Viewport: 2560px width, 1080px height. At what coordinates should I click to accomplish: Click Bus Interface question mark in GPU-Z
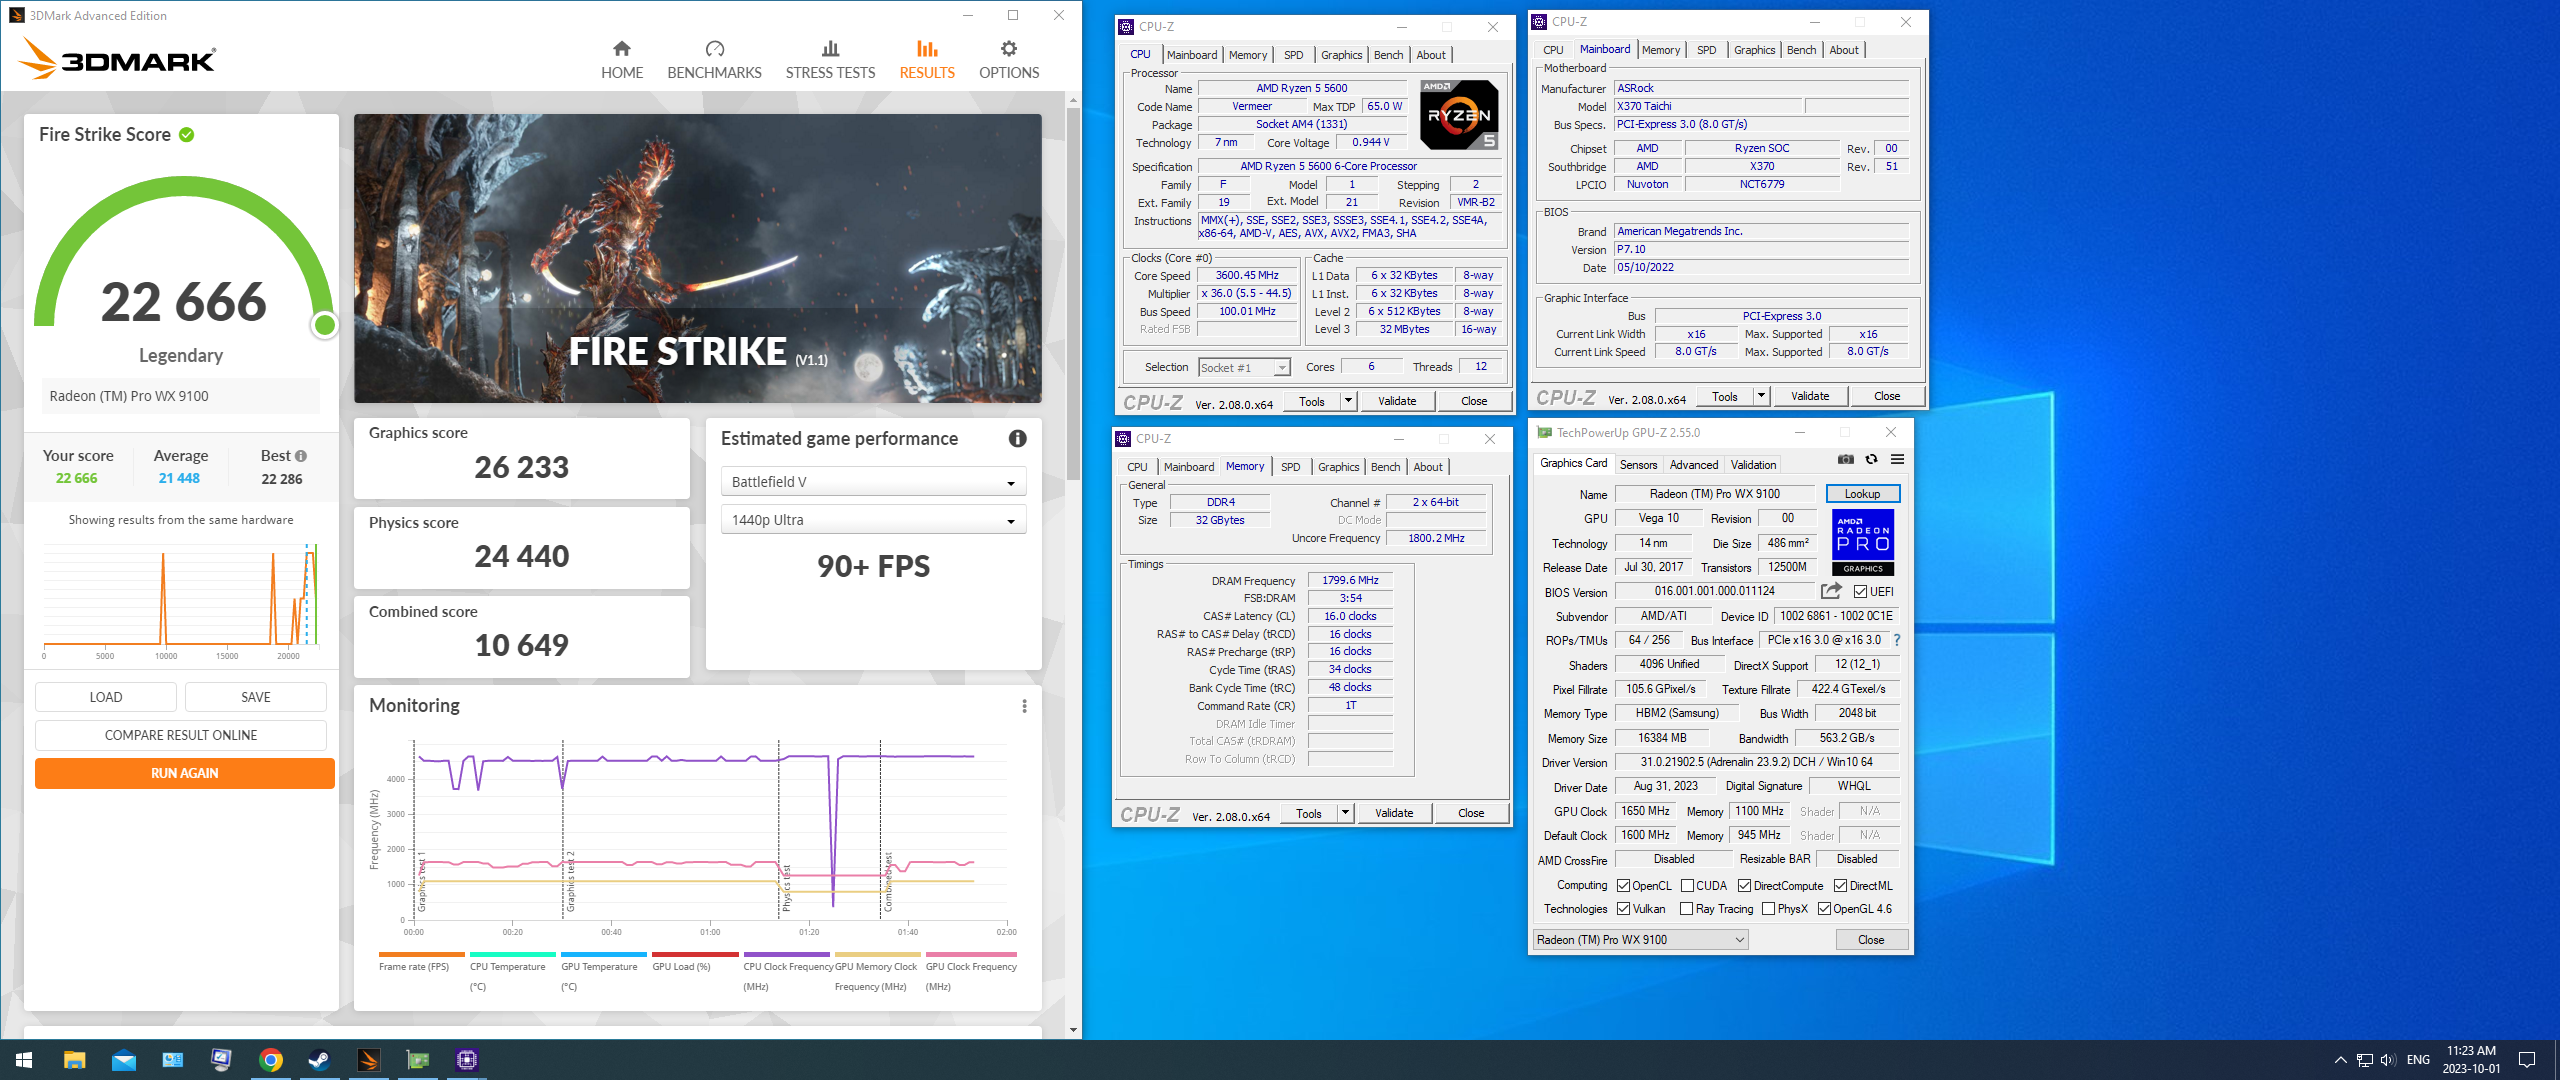click(1897, 640)
